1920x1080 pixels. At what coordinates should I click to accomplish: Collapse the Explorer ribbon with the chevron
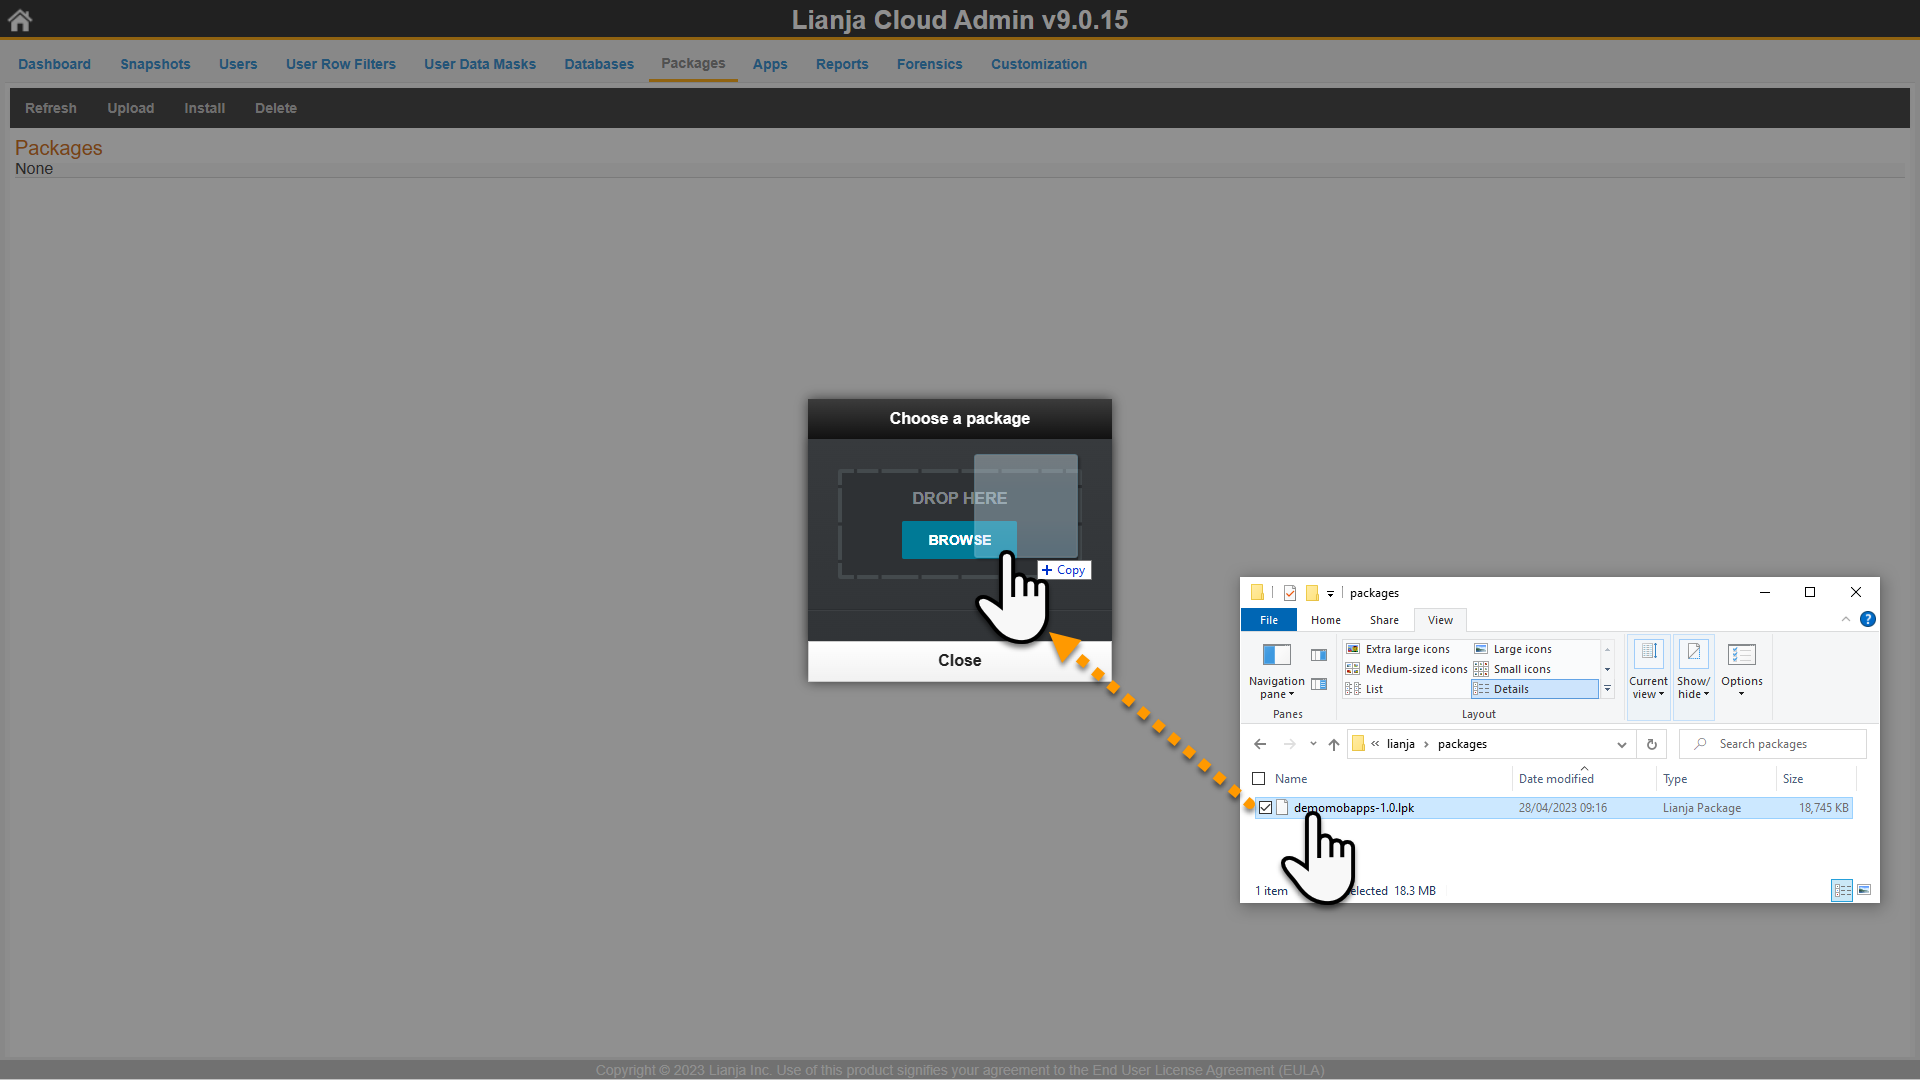(1846, 620)
